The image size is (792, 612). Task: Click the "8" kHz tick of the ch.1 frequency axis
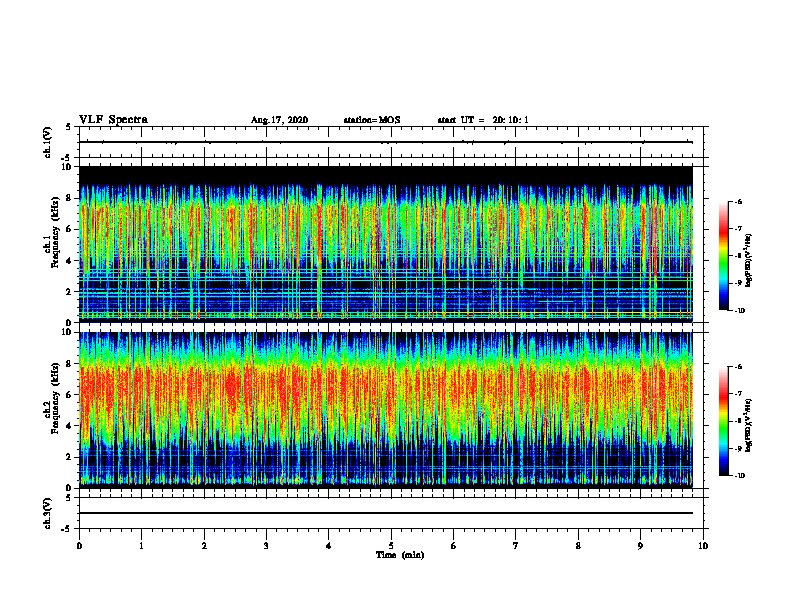coord(69,198)
